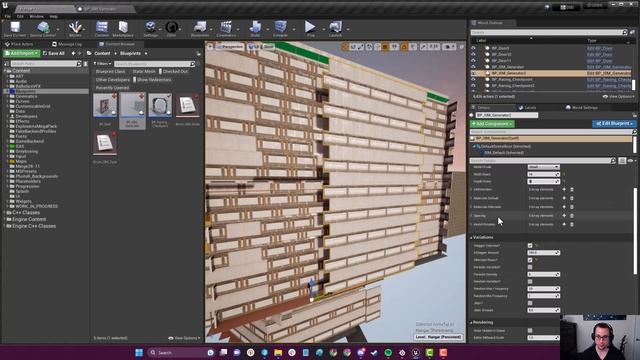Toggle the Stagger Columns checkbox

click(x=530, y=245)
